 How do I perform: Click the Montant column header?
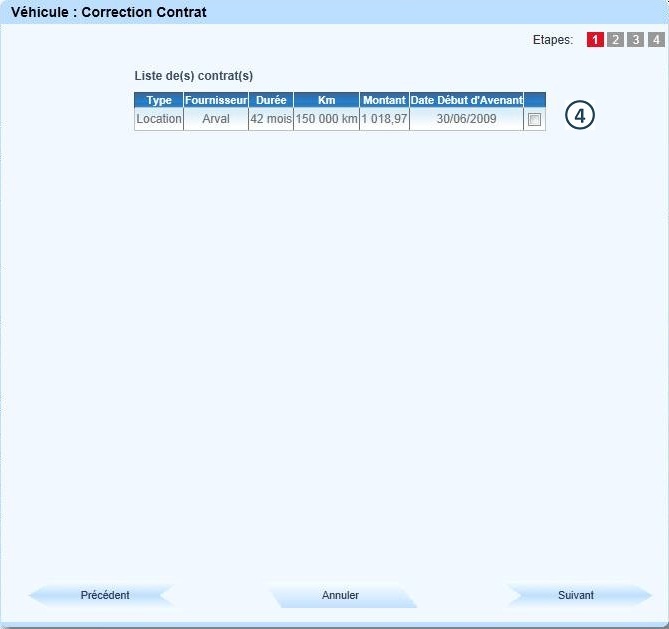coord(384,100)
